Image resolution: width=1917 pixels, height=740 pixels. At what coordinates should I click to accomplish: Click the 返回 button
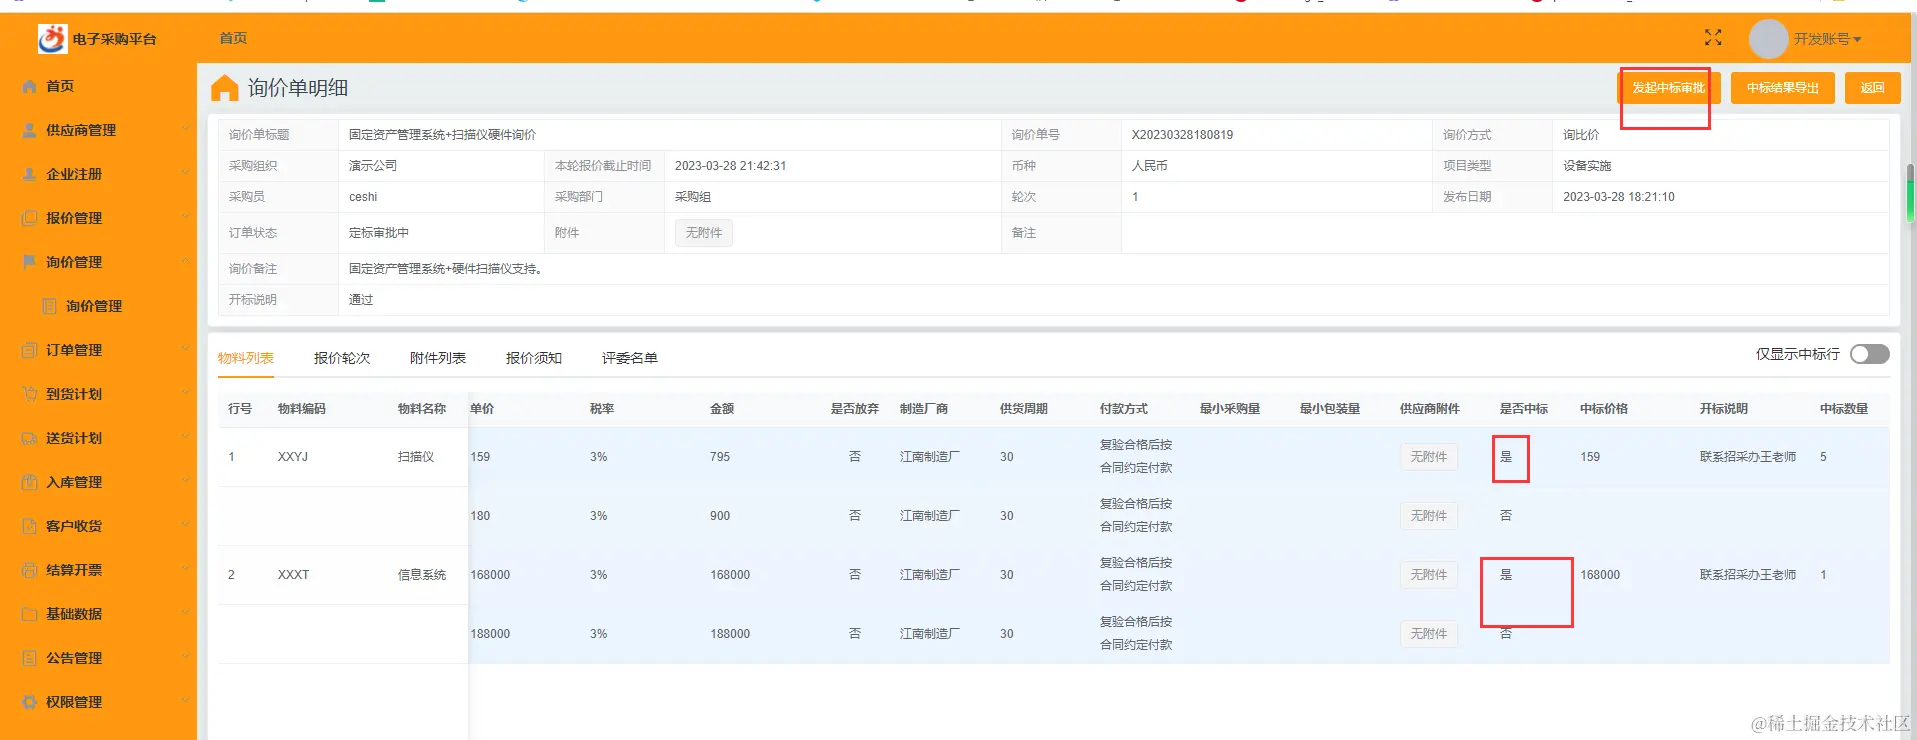tap(1873, 88)
